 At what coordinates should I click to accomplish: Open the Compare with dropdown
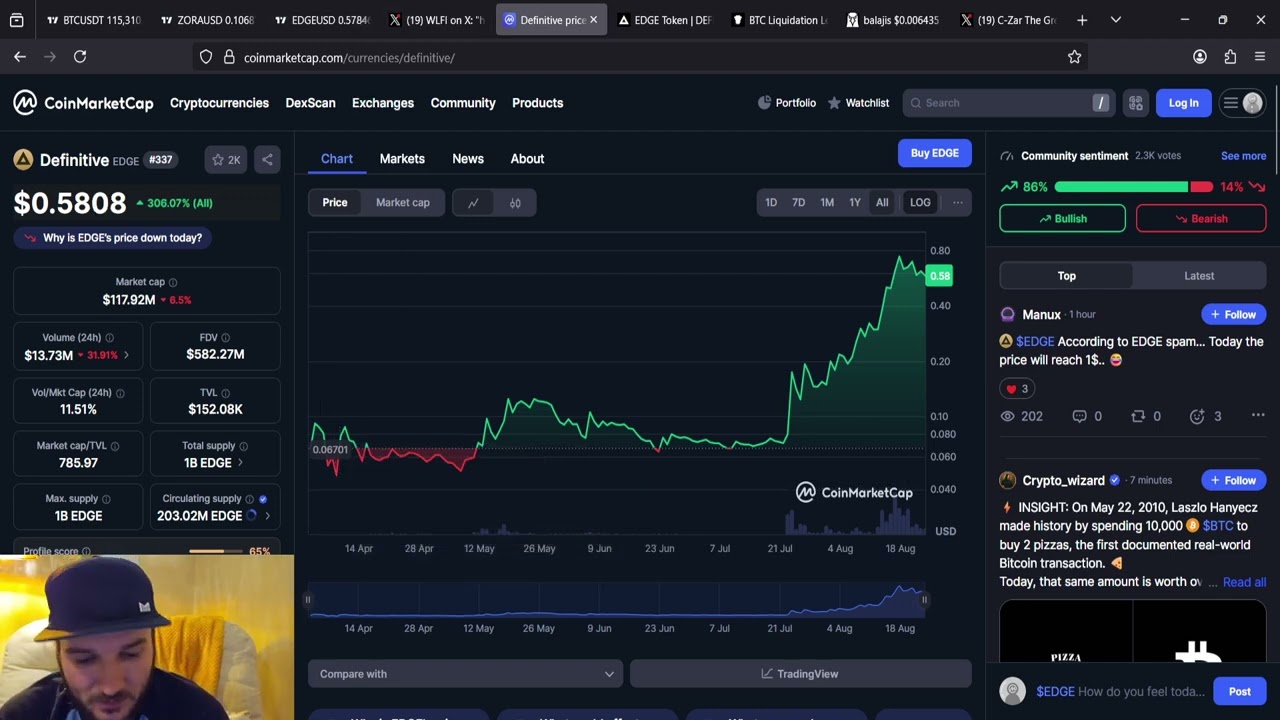pos(465,674)
